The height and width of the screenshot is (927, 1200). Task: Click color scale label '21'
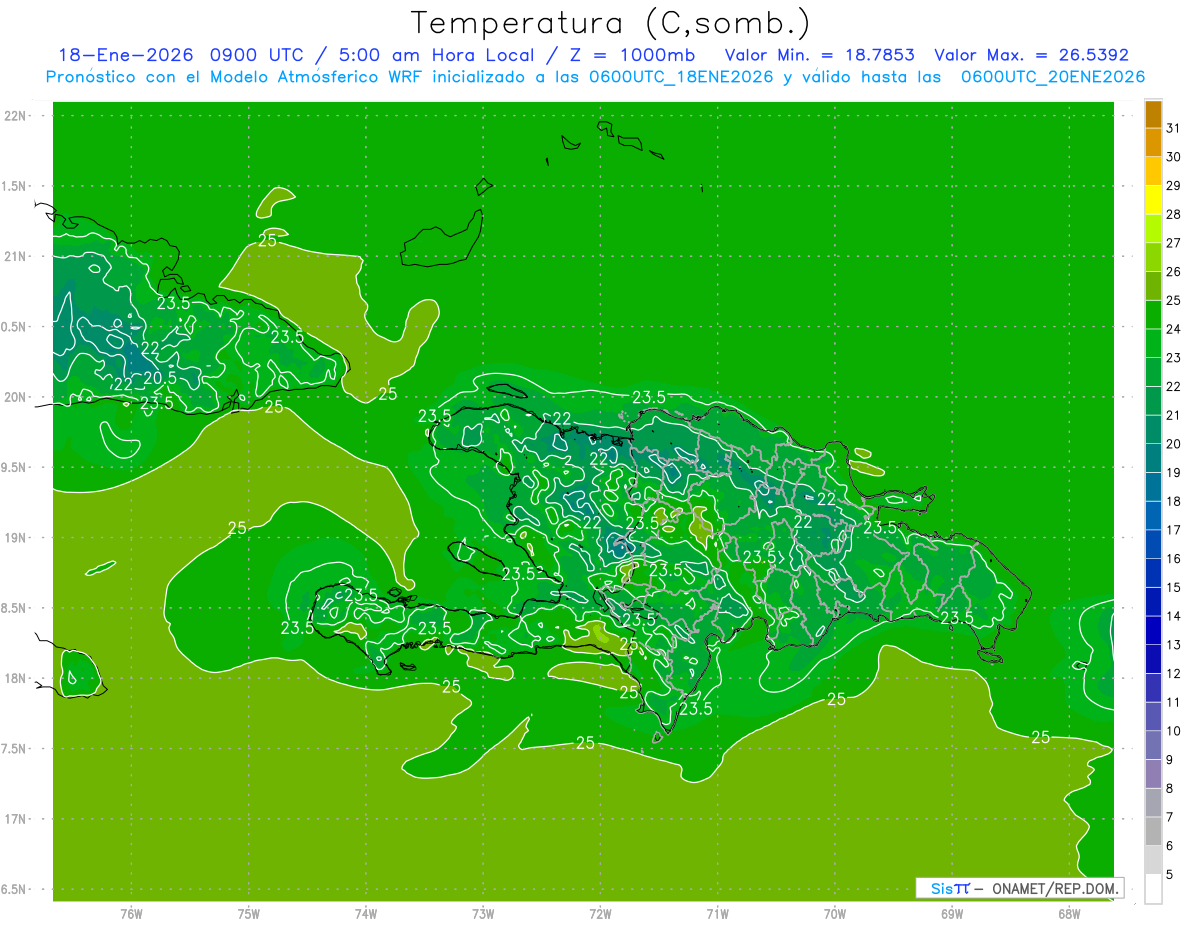coord(1173,415)
